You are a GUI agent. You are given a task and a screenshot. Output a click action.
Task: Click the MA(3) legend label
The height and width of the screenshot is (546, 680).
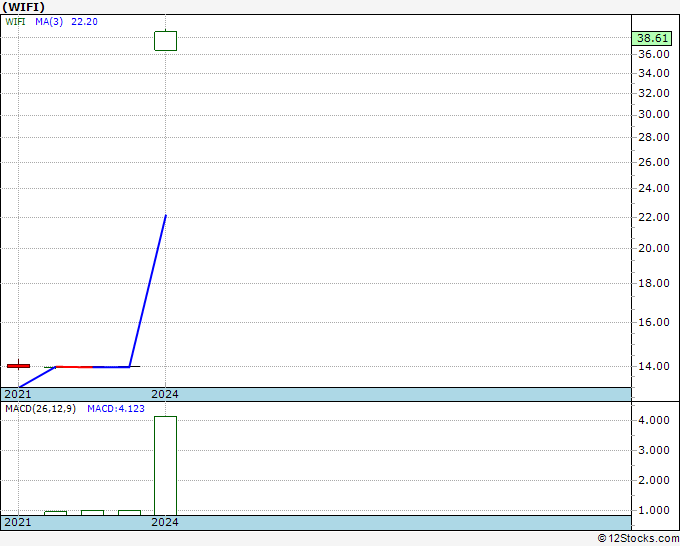[x=49, y=22]
